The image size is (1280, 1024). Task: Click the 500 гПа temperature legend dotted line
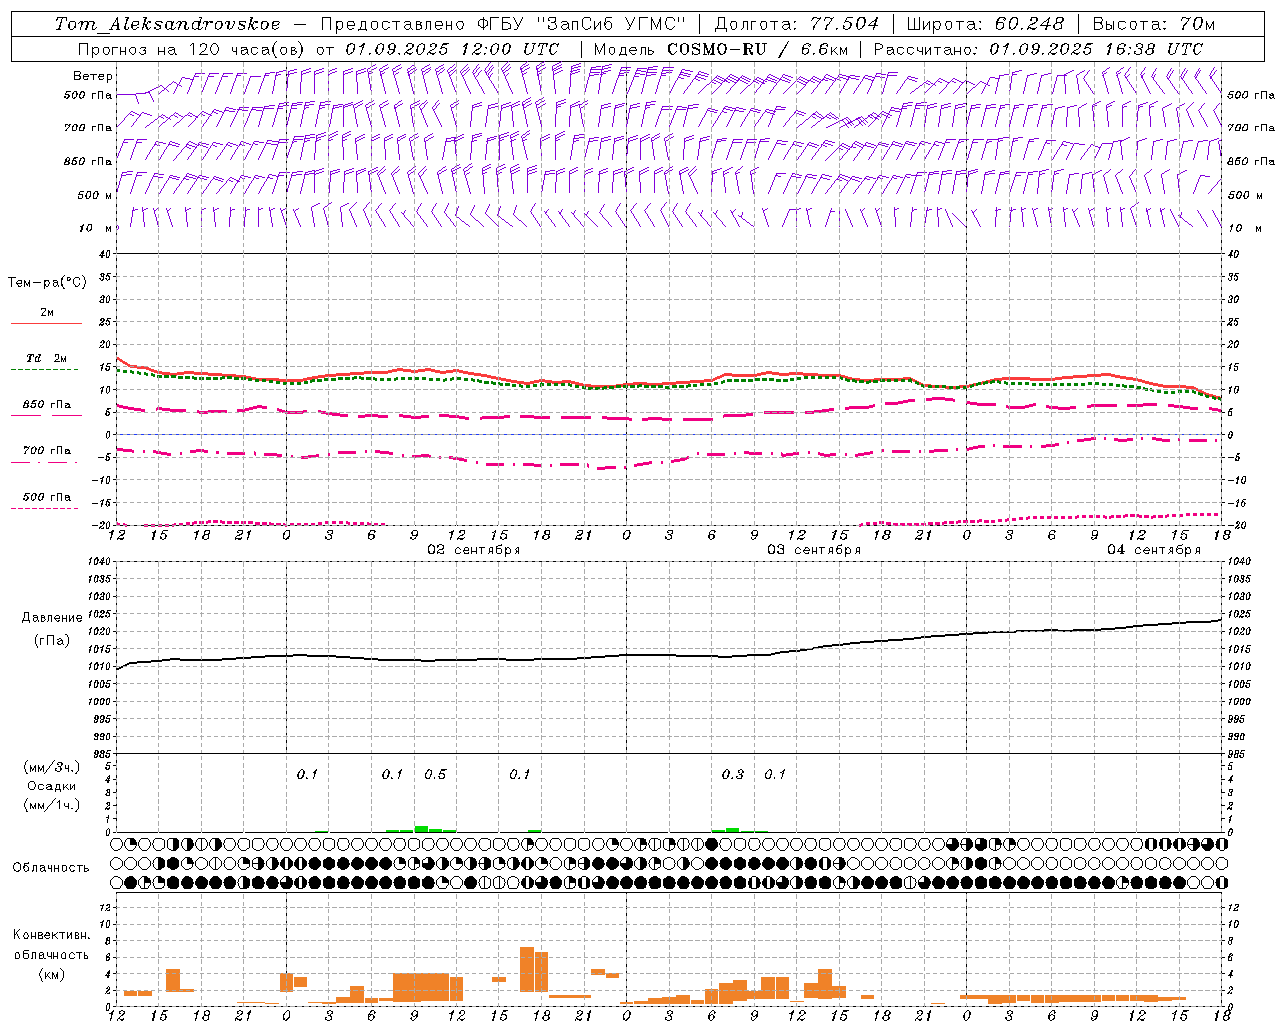pos(45,508)
